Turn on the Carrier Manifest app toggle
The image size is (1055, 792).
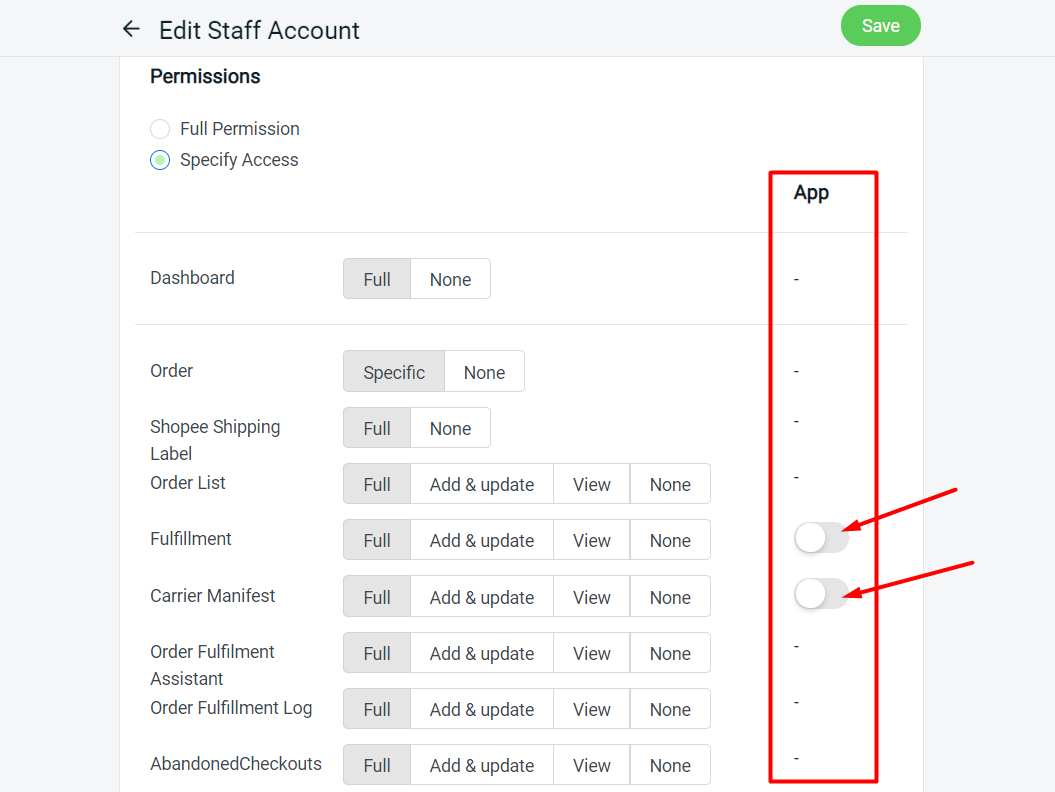click(820, 594)
